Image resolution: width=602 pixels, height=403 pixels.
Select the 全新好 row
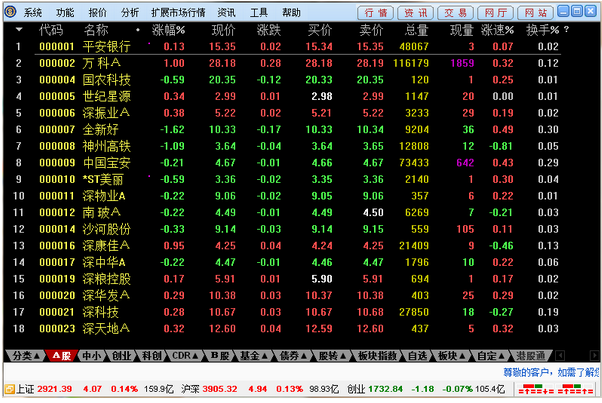click(x=286, y=129)
